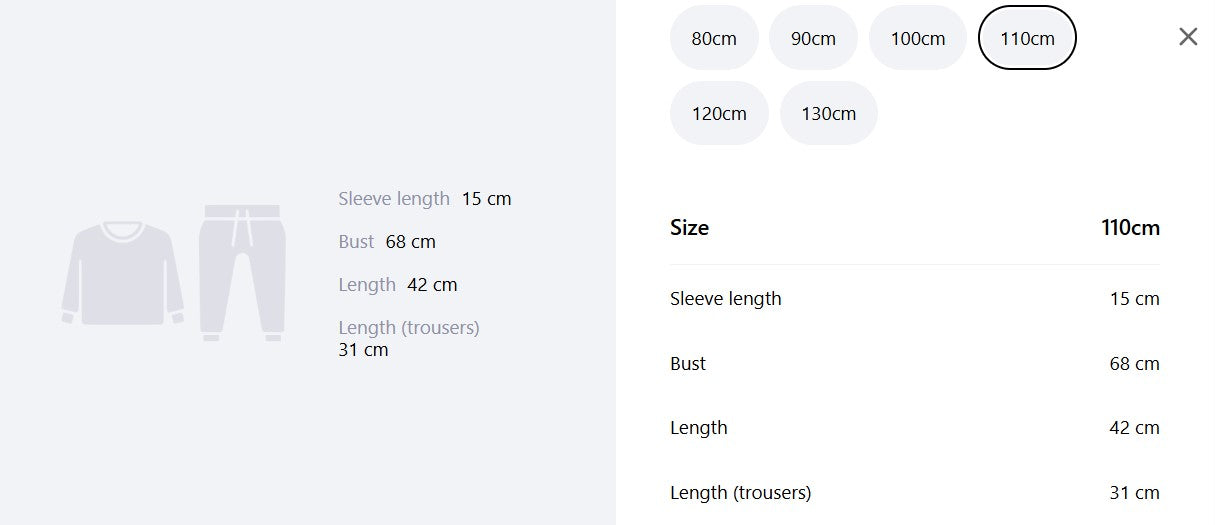
Task: Select the 80cm size option
Action: coord(714,38)
